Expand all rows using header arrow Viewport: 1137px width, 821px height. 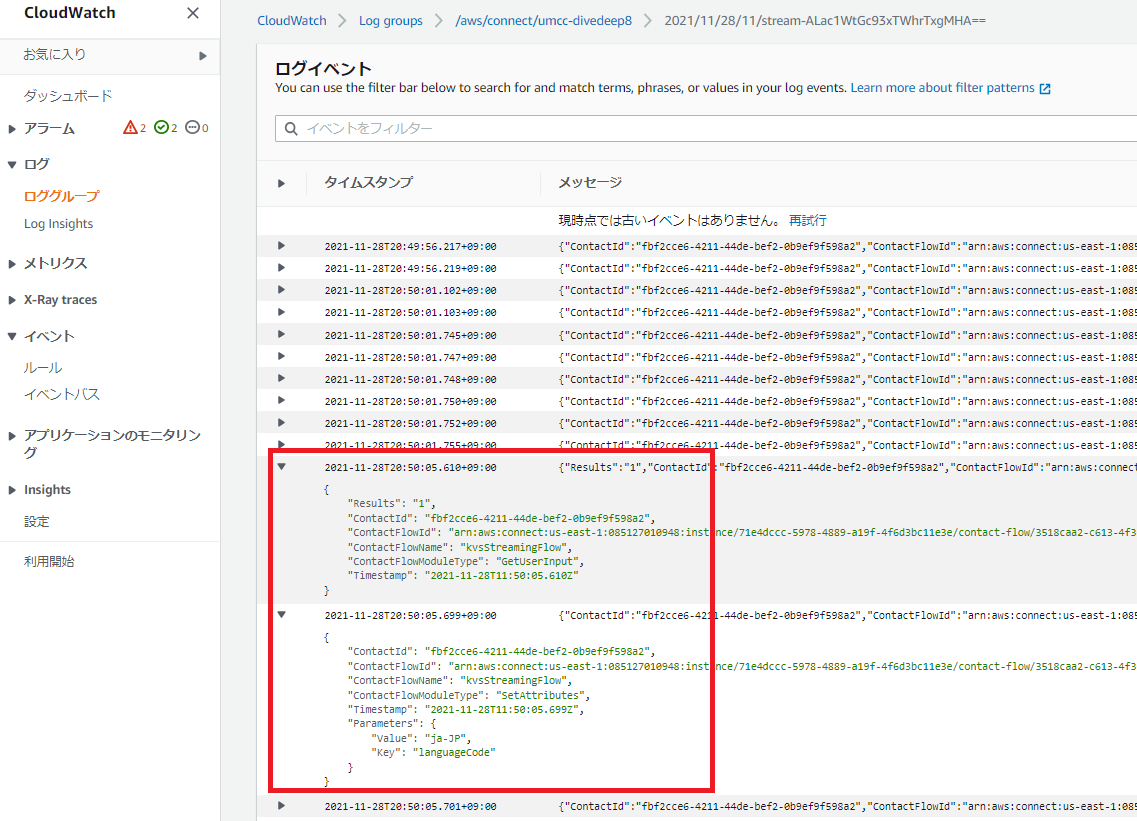tap(281, 183)
